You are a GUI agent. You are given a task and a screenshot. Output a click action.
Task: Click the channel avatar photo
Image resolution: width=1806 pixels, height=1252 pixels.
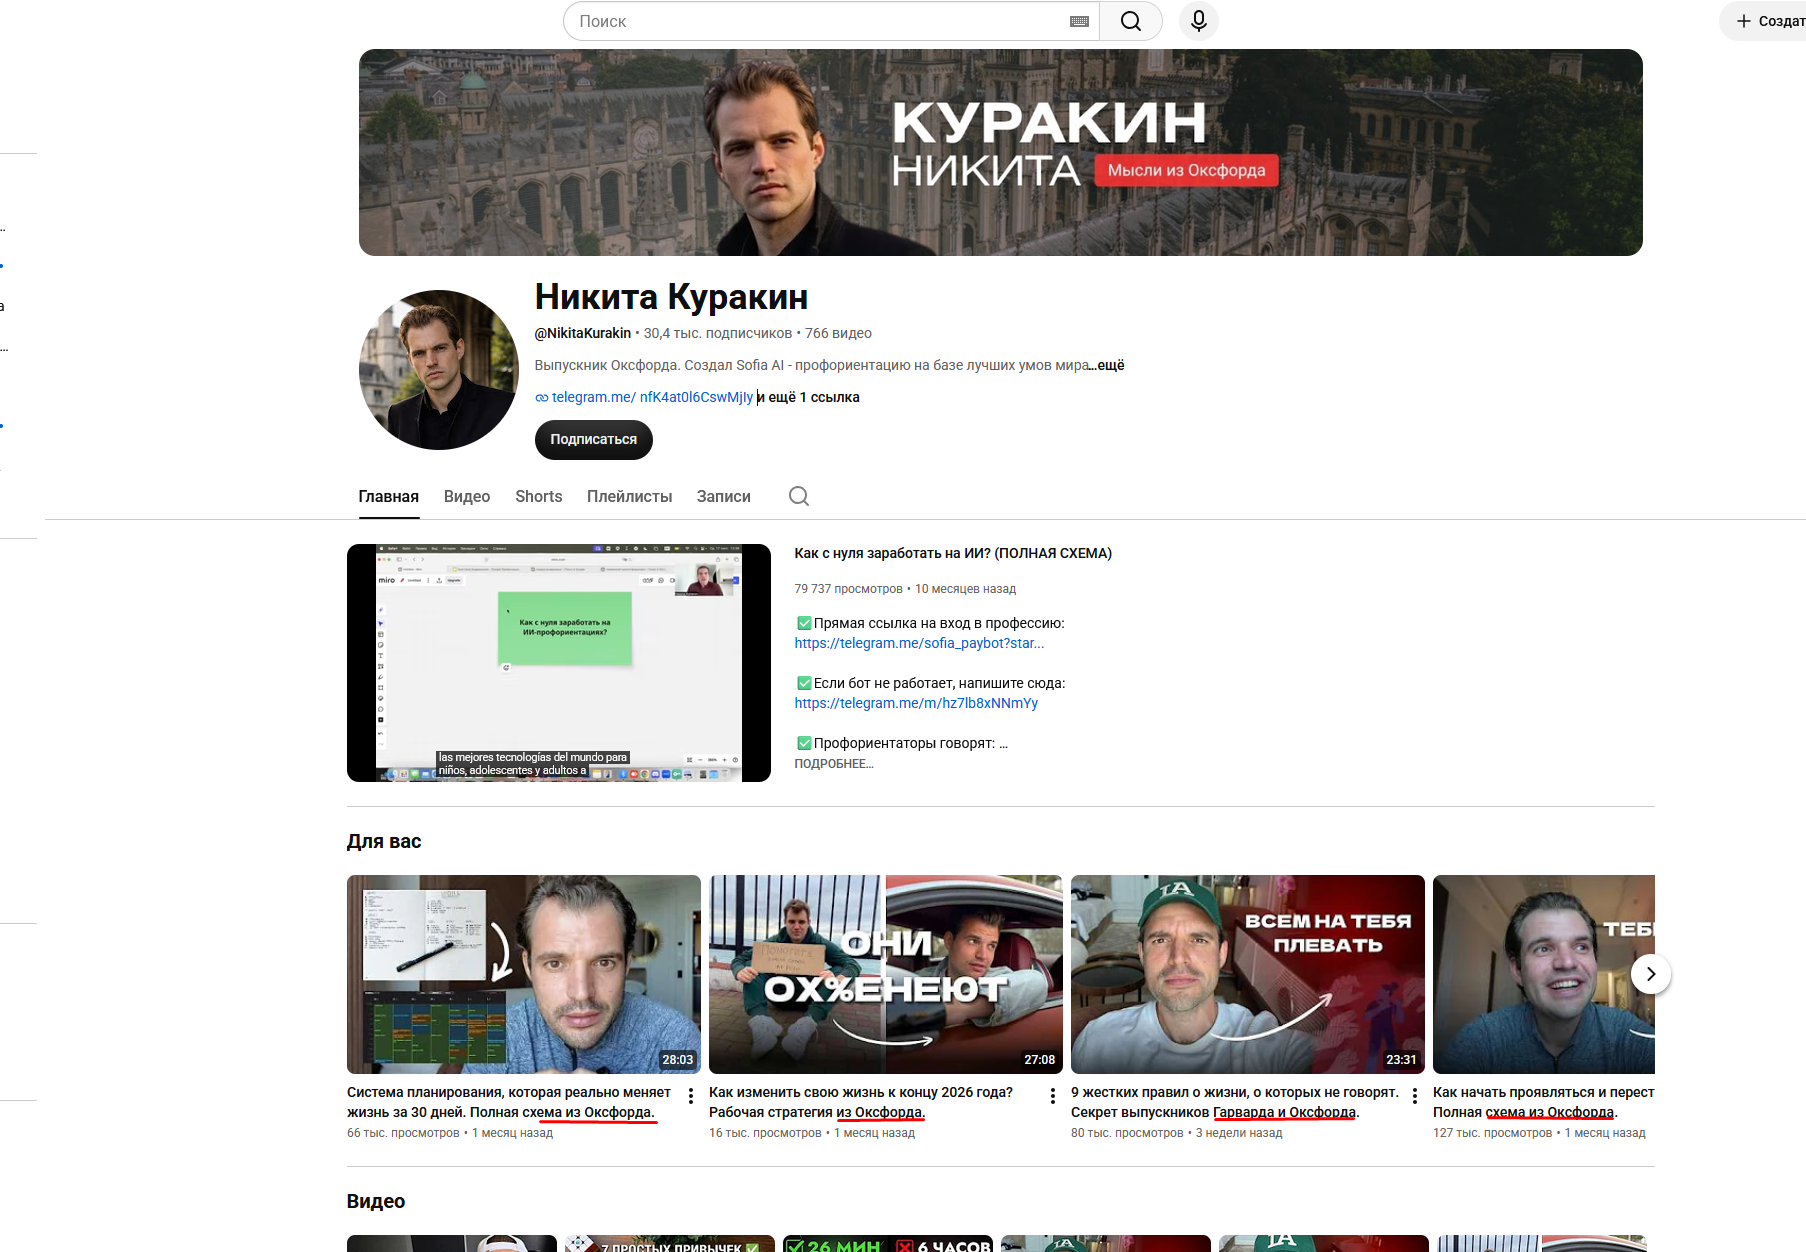click(x=439, y=370)
